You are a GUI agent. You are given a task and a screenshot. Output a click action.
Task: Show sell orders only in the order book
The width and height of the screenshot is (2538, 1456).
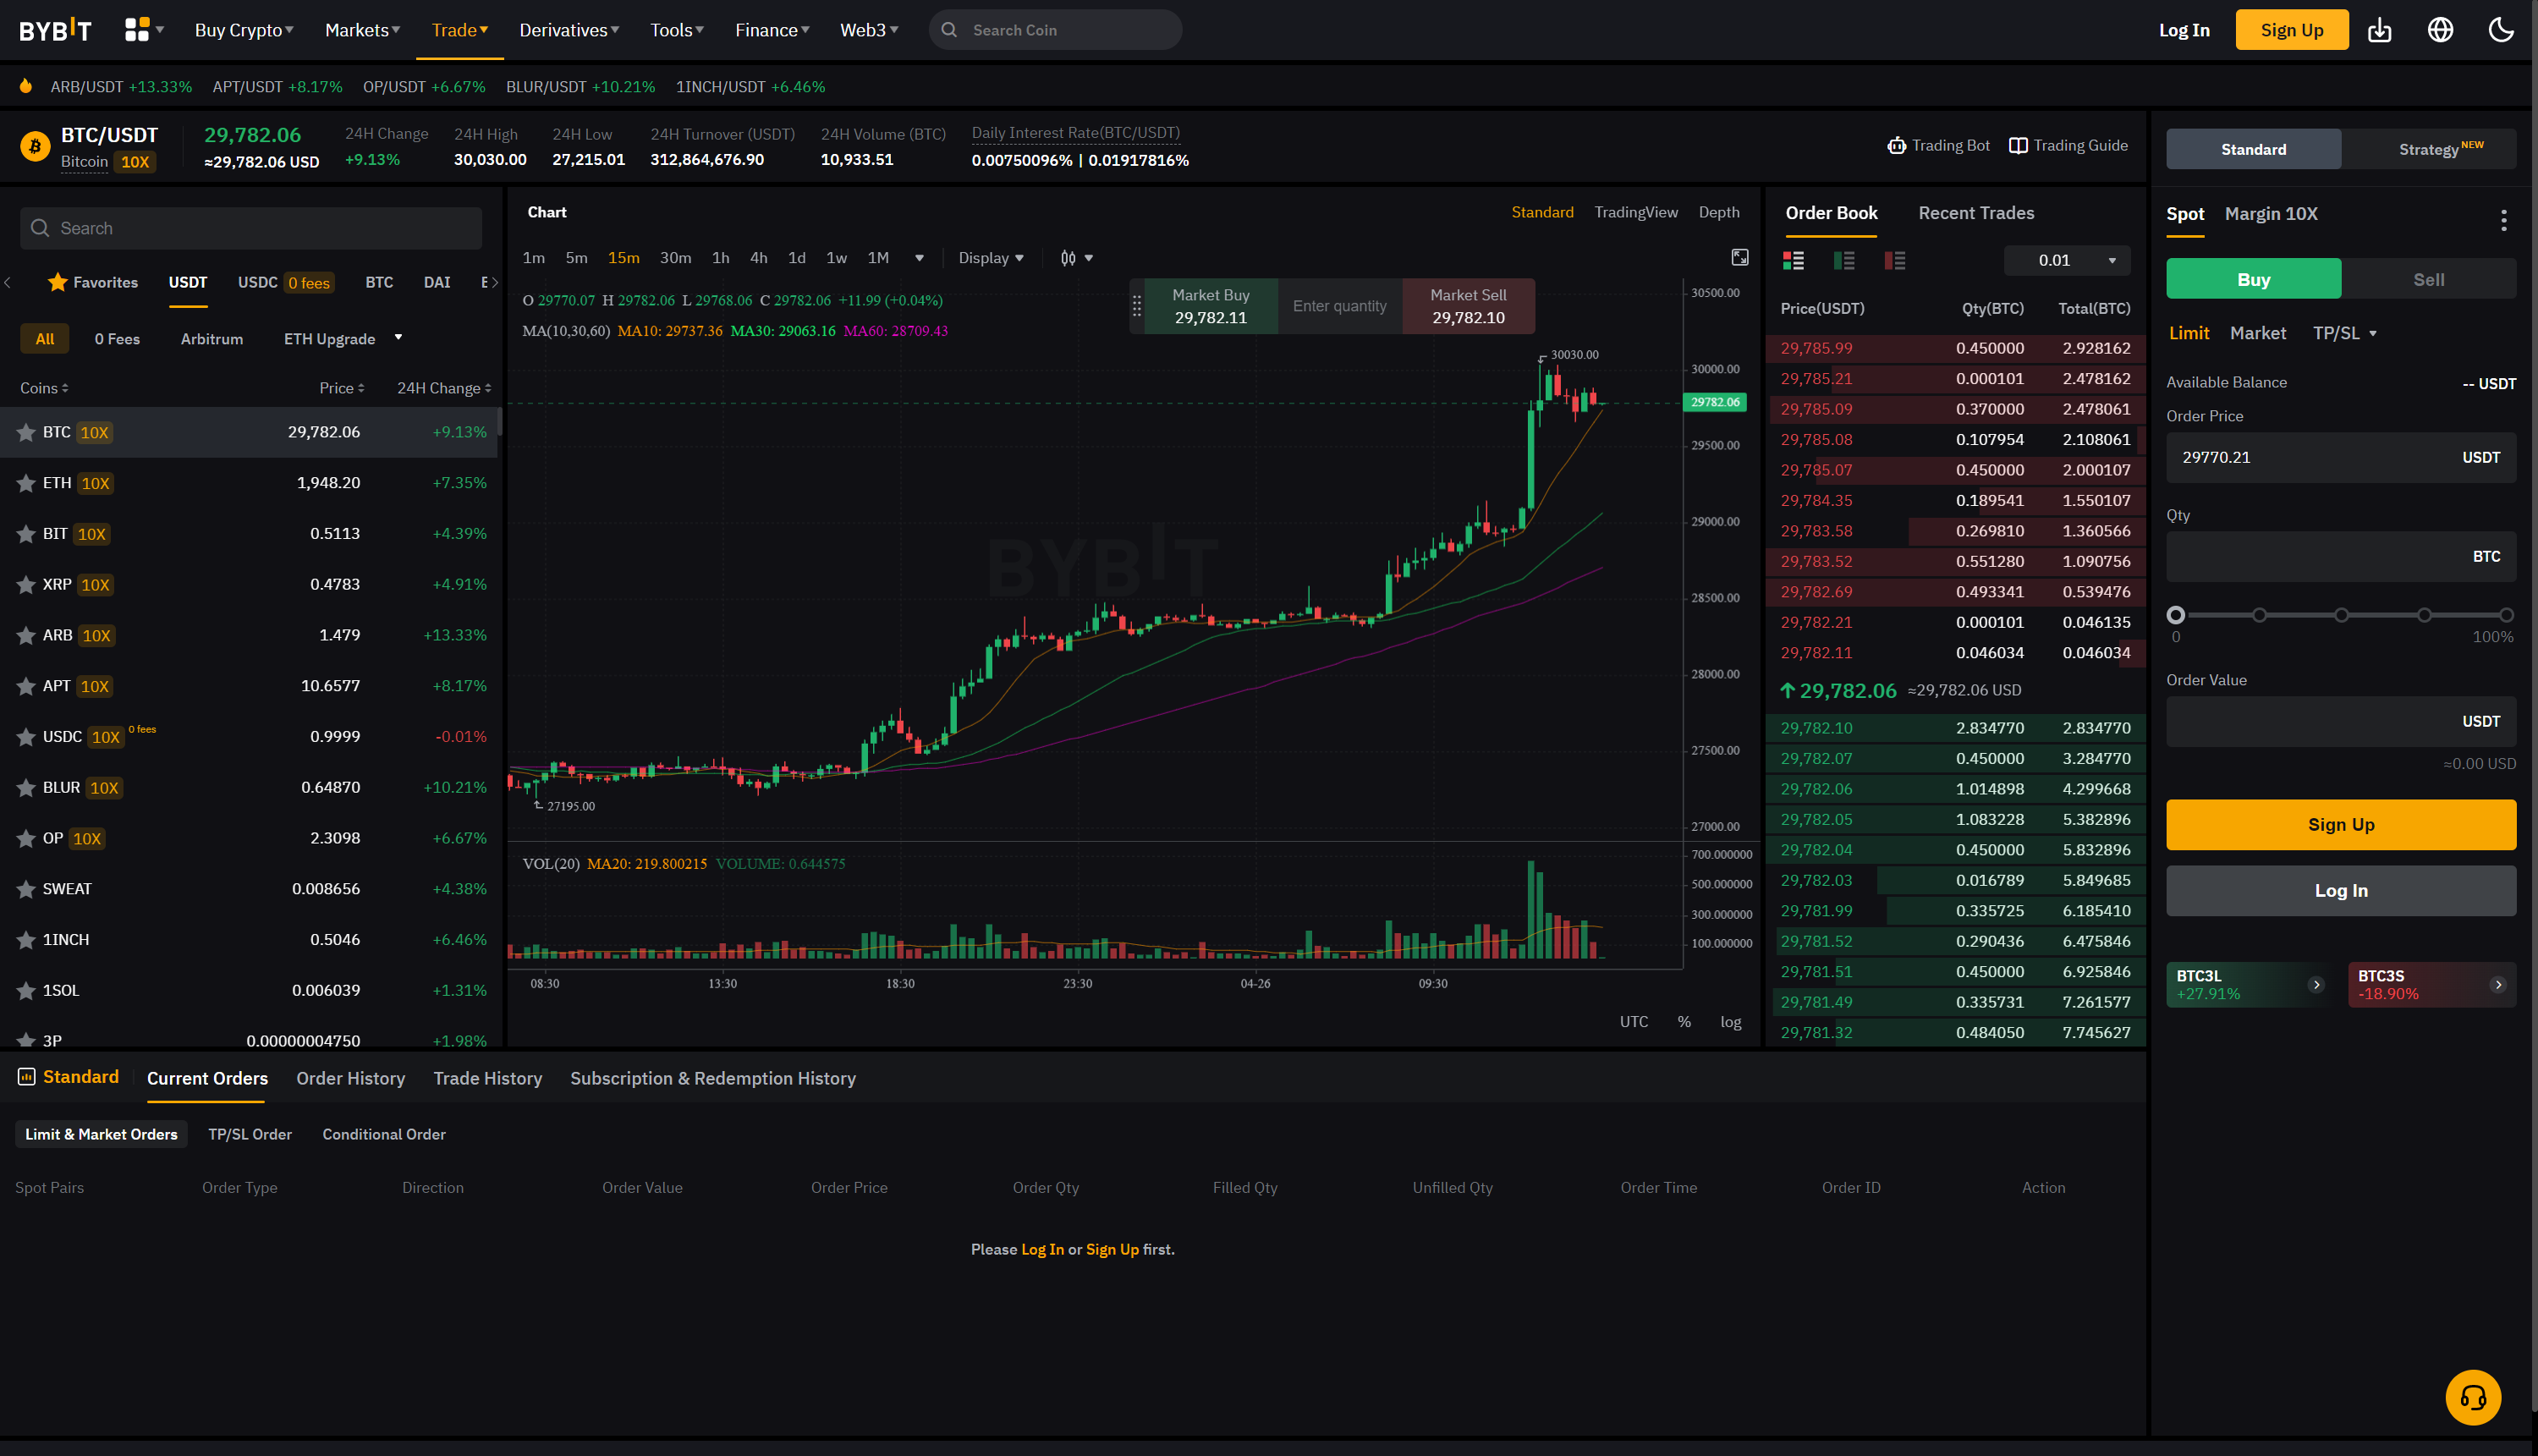(1894, 261)
